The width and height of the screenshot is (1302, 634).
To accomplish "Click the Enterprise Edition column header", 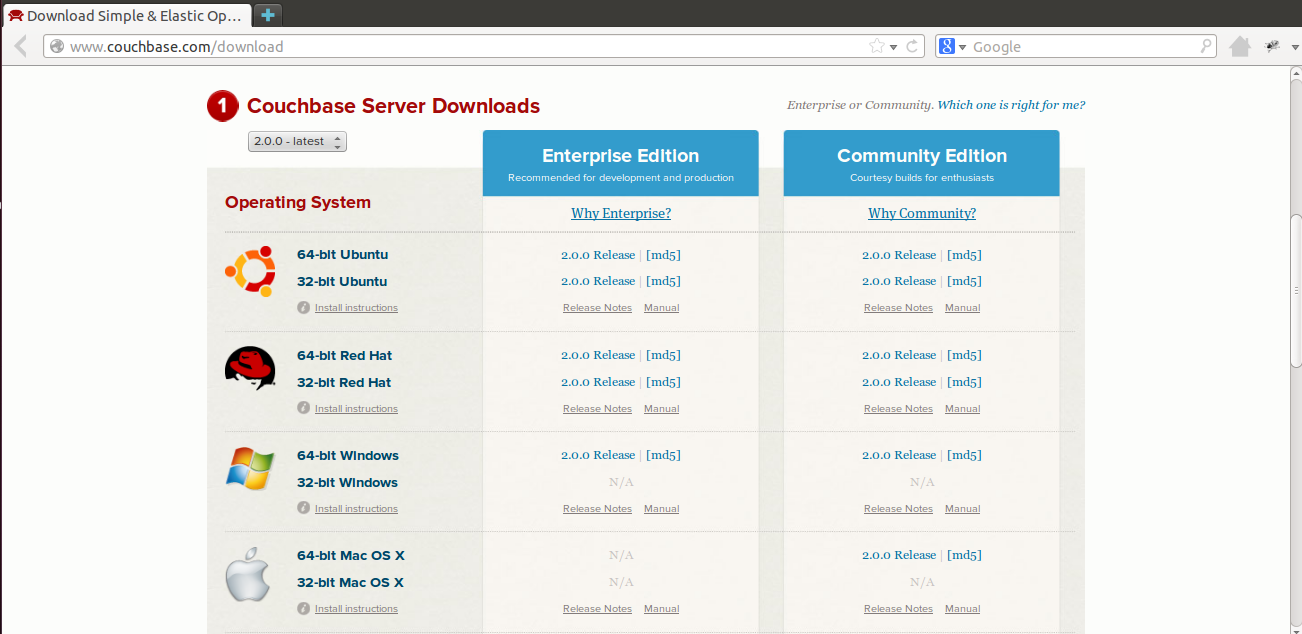I will click(621, 163).
